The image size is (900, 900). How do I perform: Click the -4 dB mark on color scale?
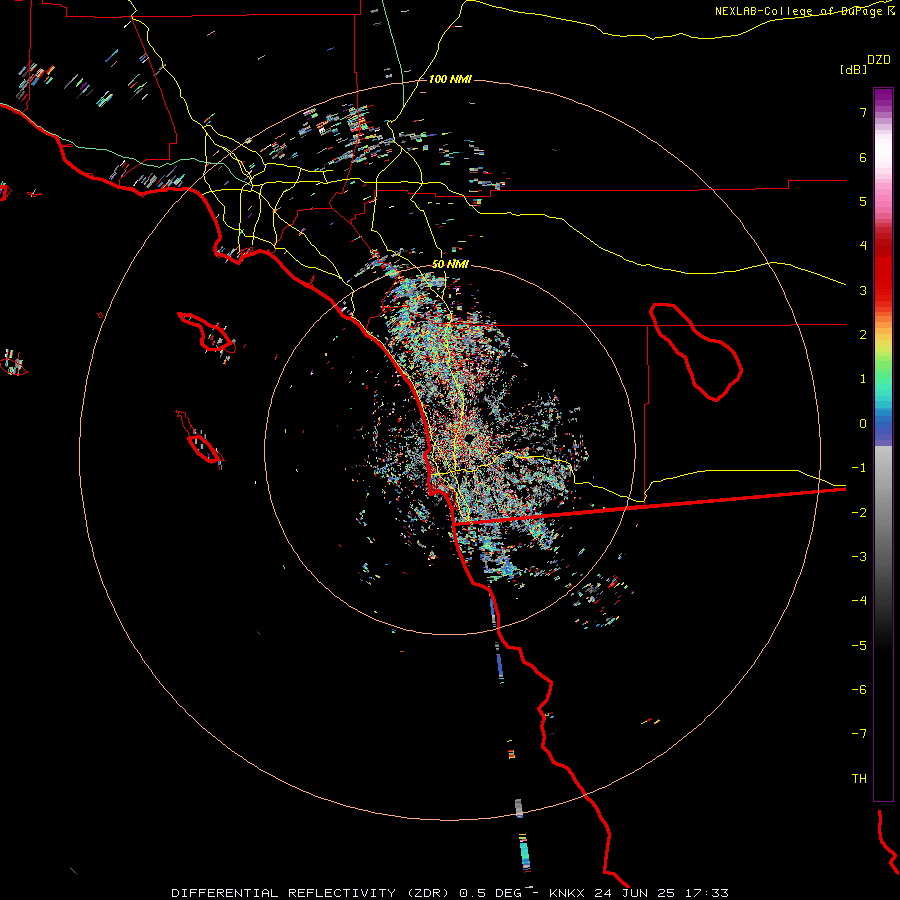pyautogui.click(x=859, y=600)
